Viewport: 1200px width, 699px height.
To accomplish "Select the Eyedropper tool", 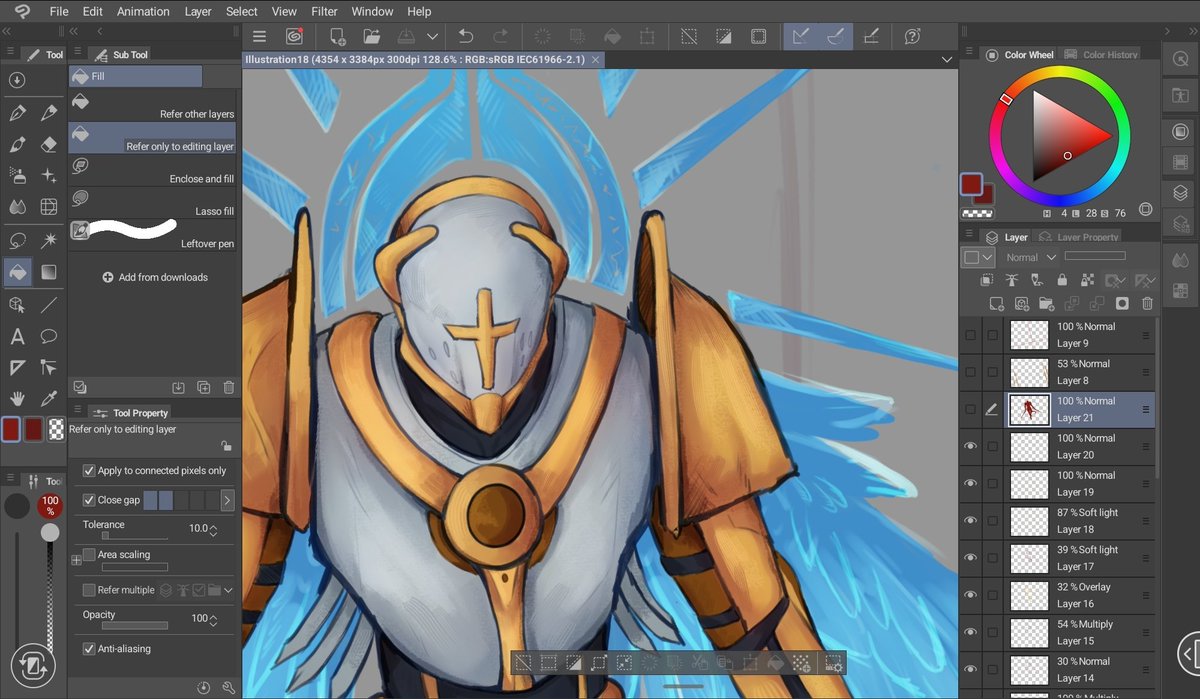I will click(x=48, y=398).
